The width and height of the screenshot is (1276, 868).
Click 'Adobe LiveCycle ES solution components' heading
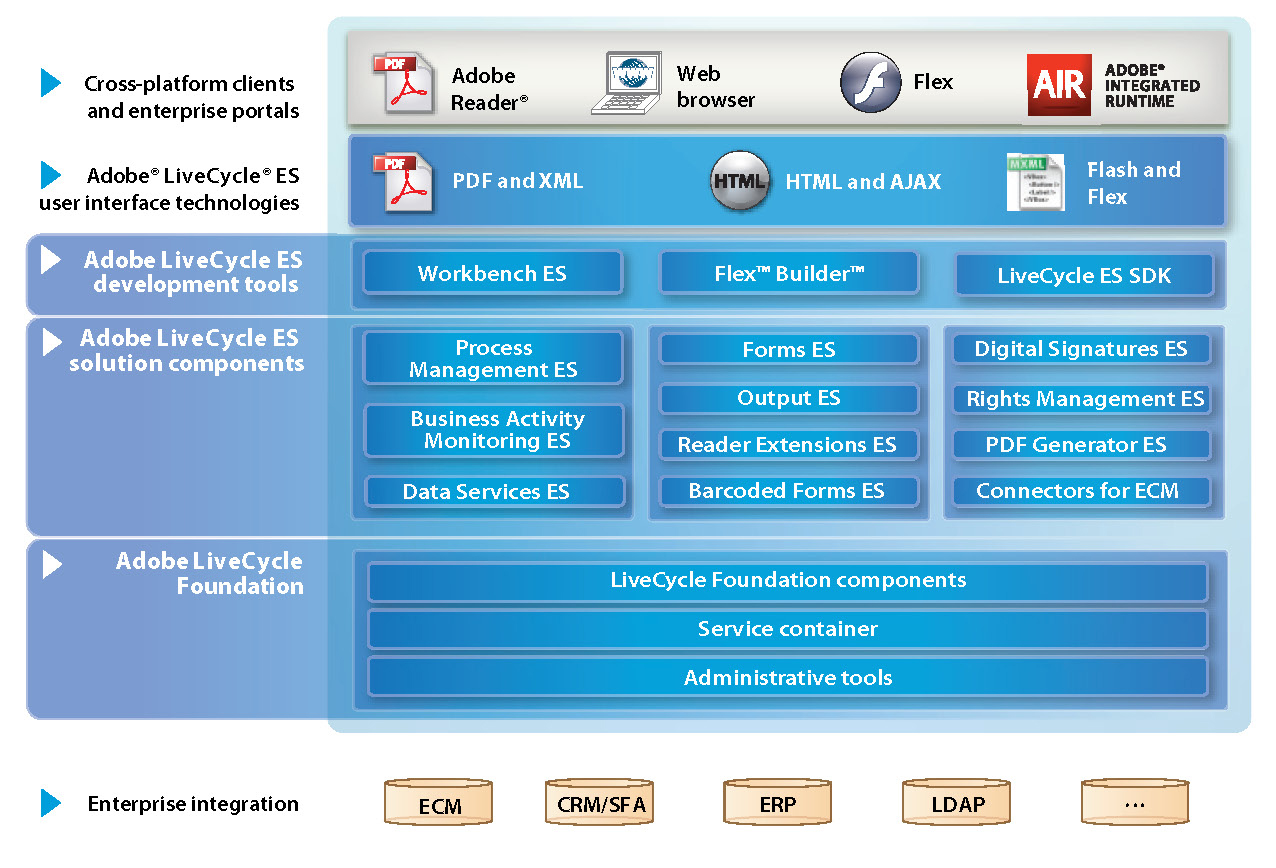(x=186, y=350)
